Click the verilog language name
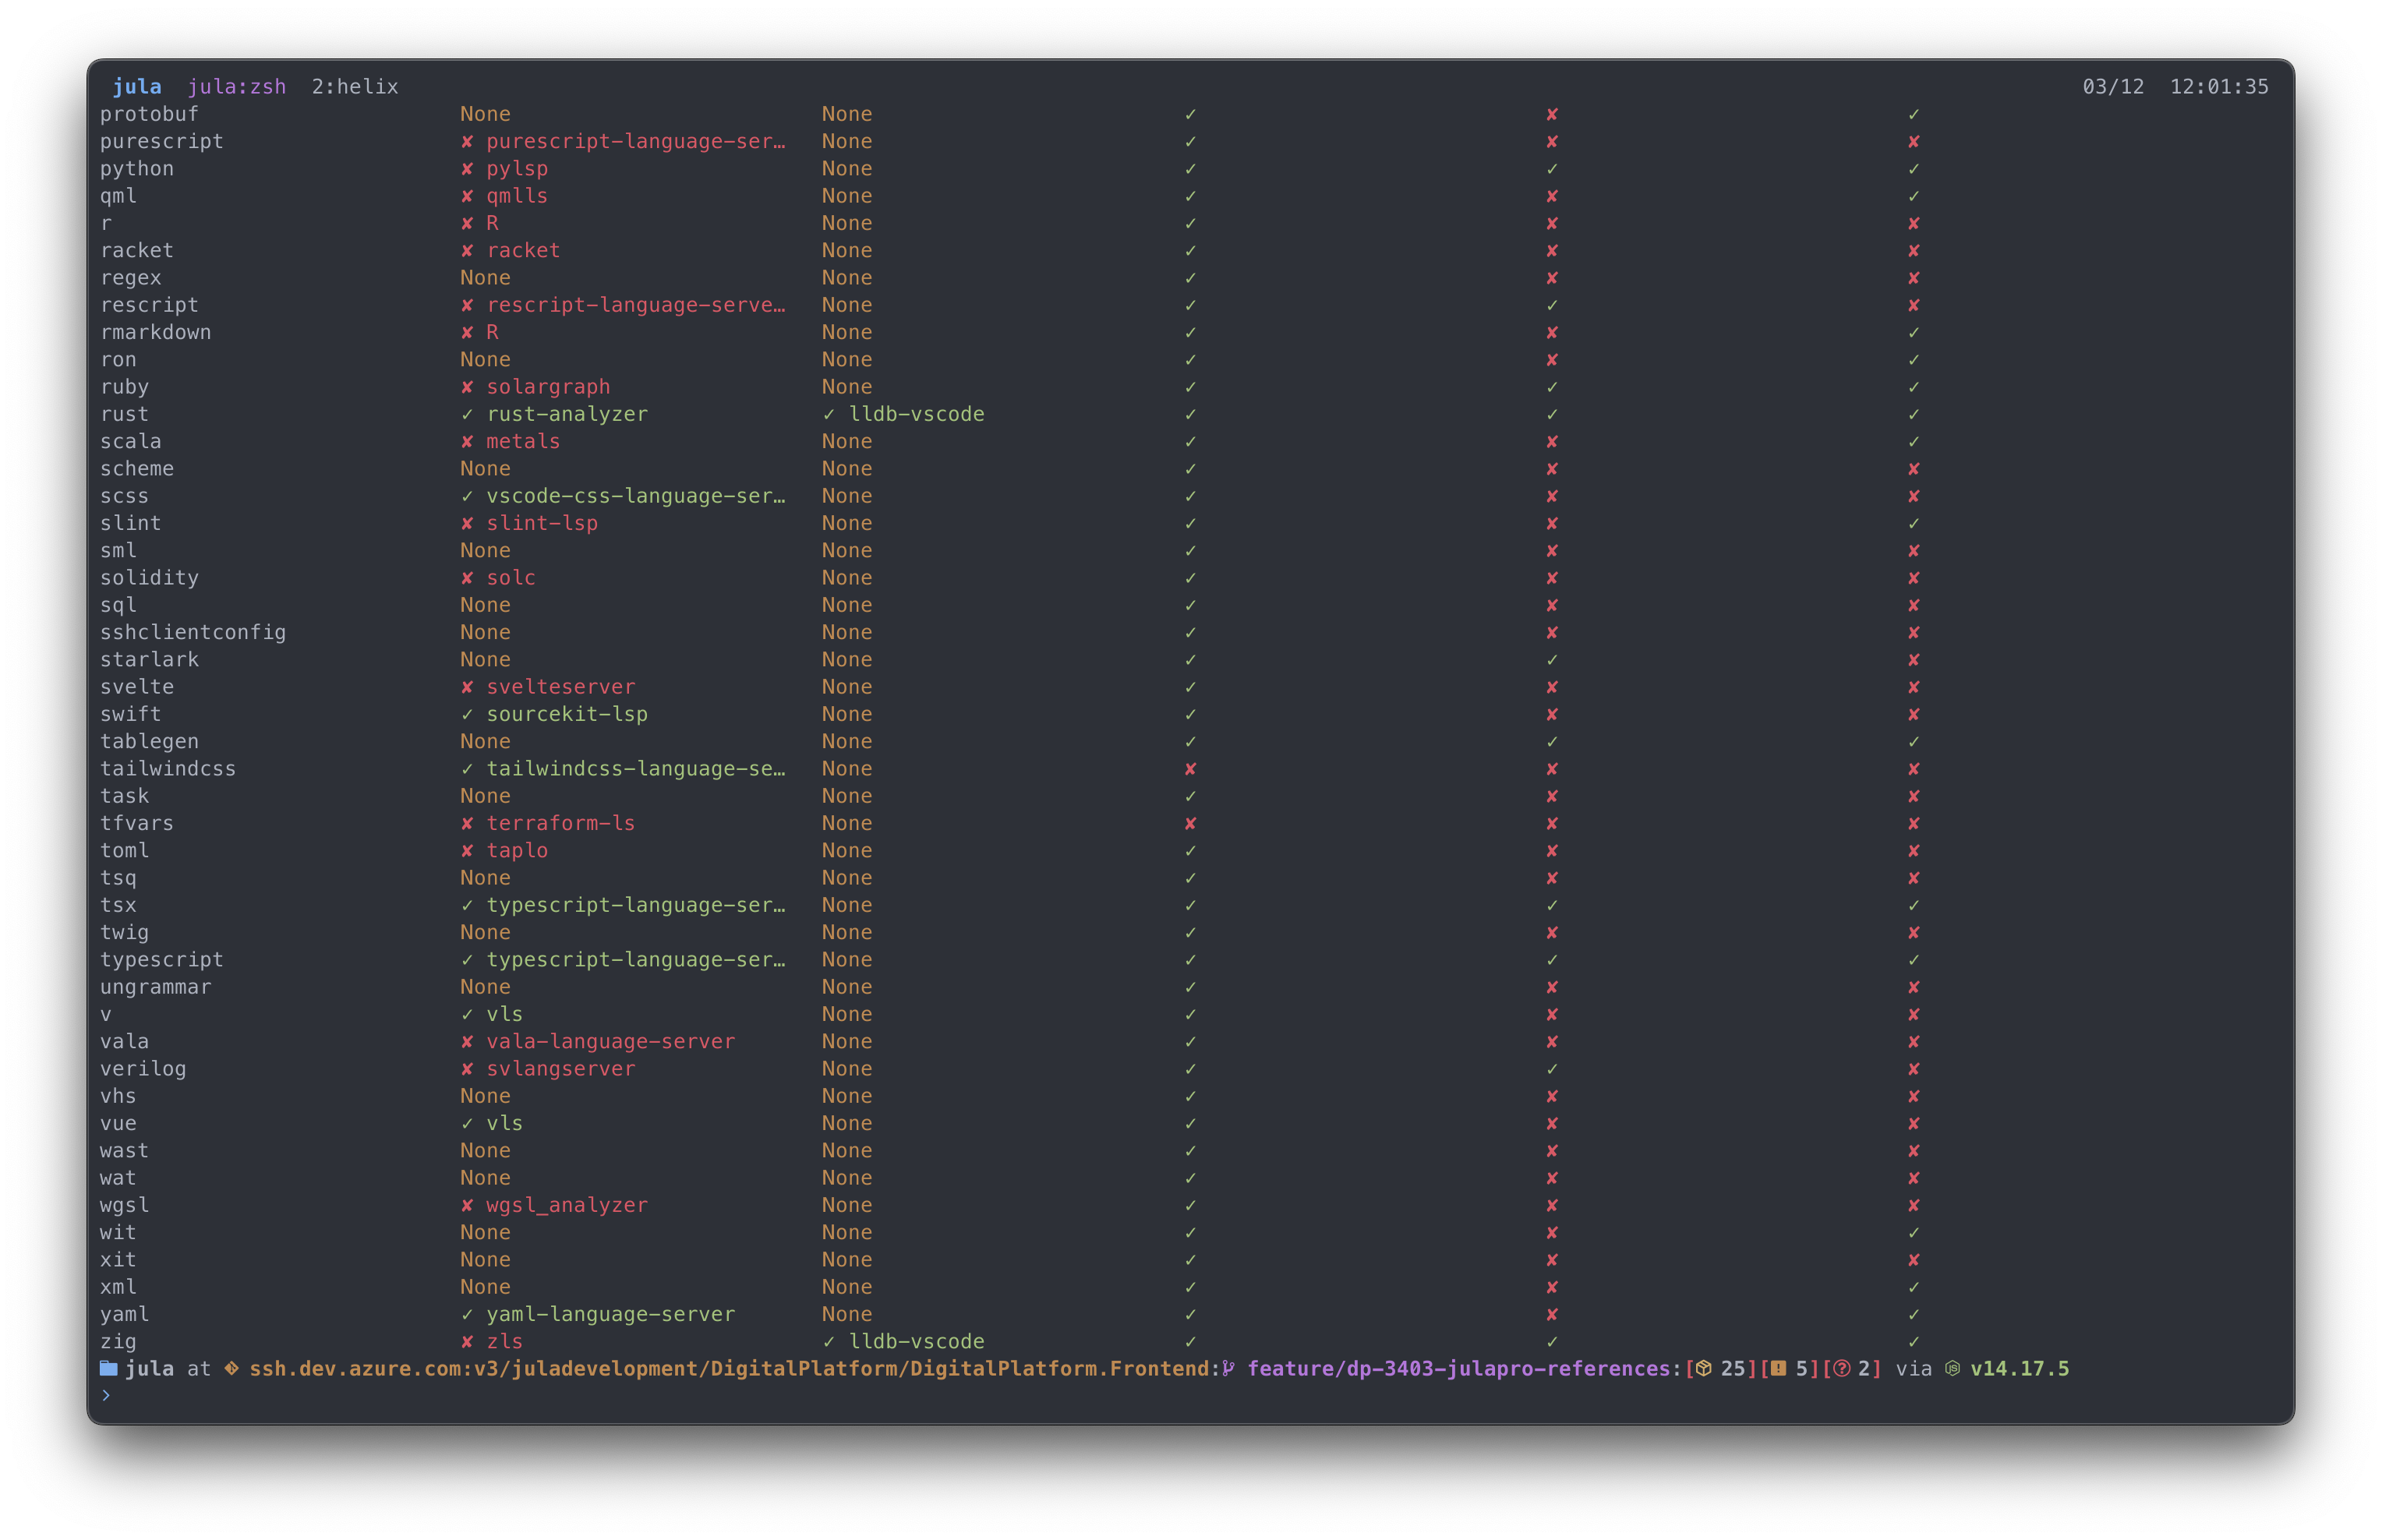The width and height of the screenshot is (2382, 1540). (143, 1069)
